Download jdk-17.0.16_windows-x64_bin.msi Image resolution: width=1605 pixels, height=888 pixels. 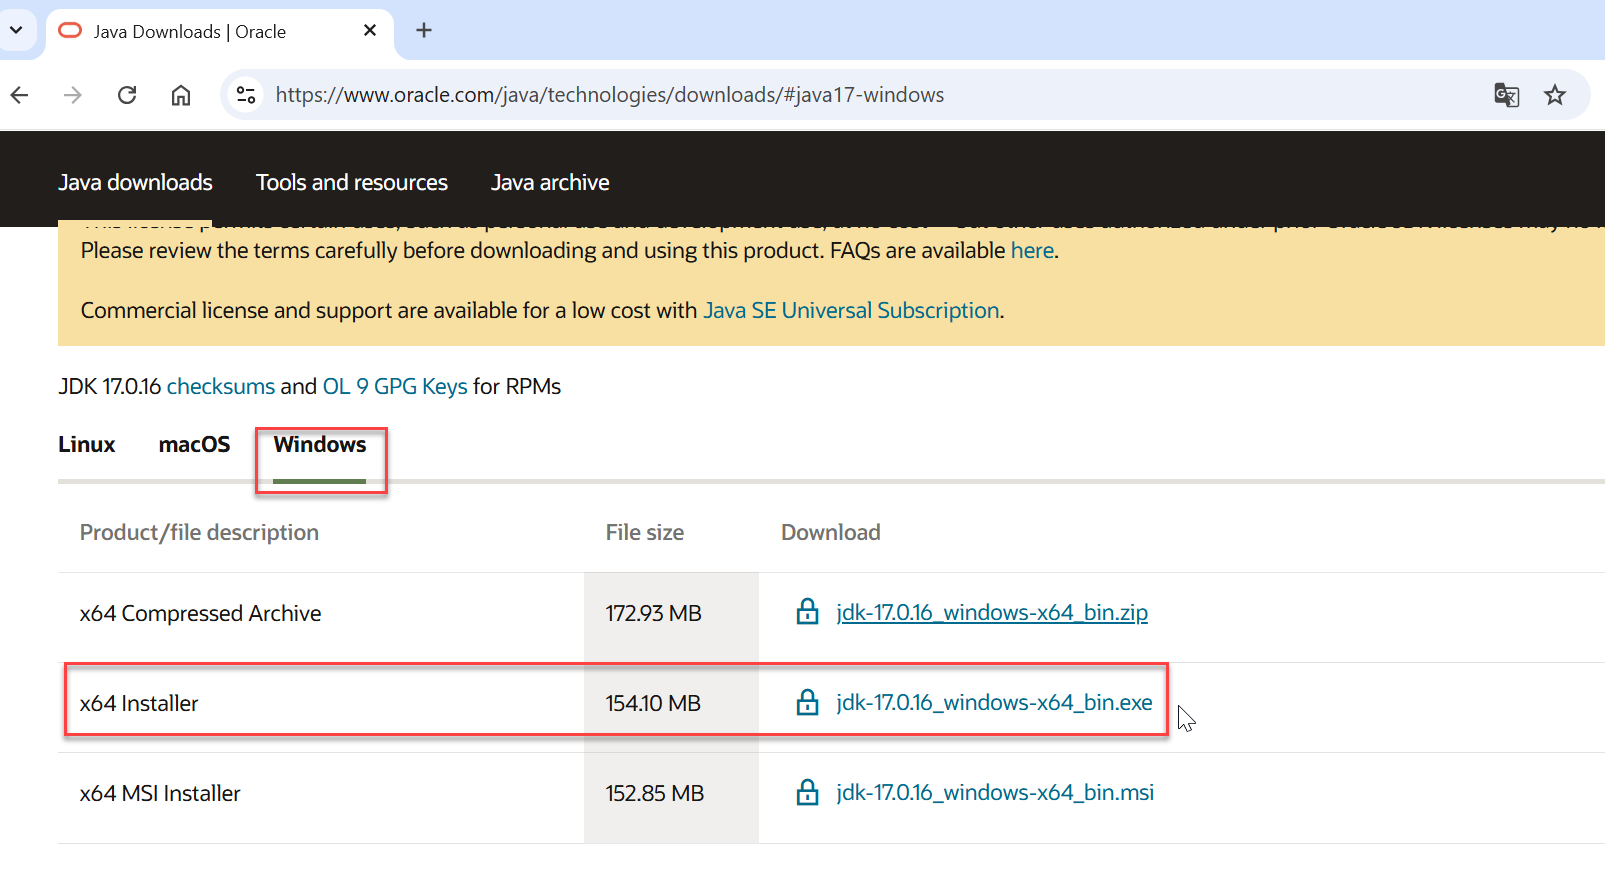click(995, 792)
